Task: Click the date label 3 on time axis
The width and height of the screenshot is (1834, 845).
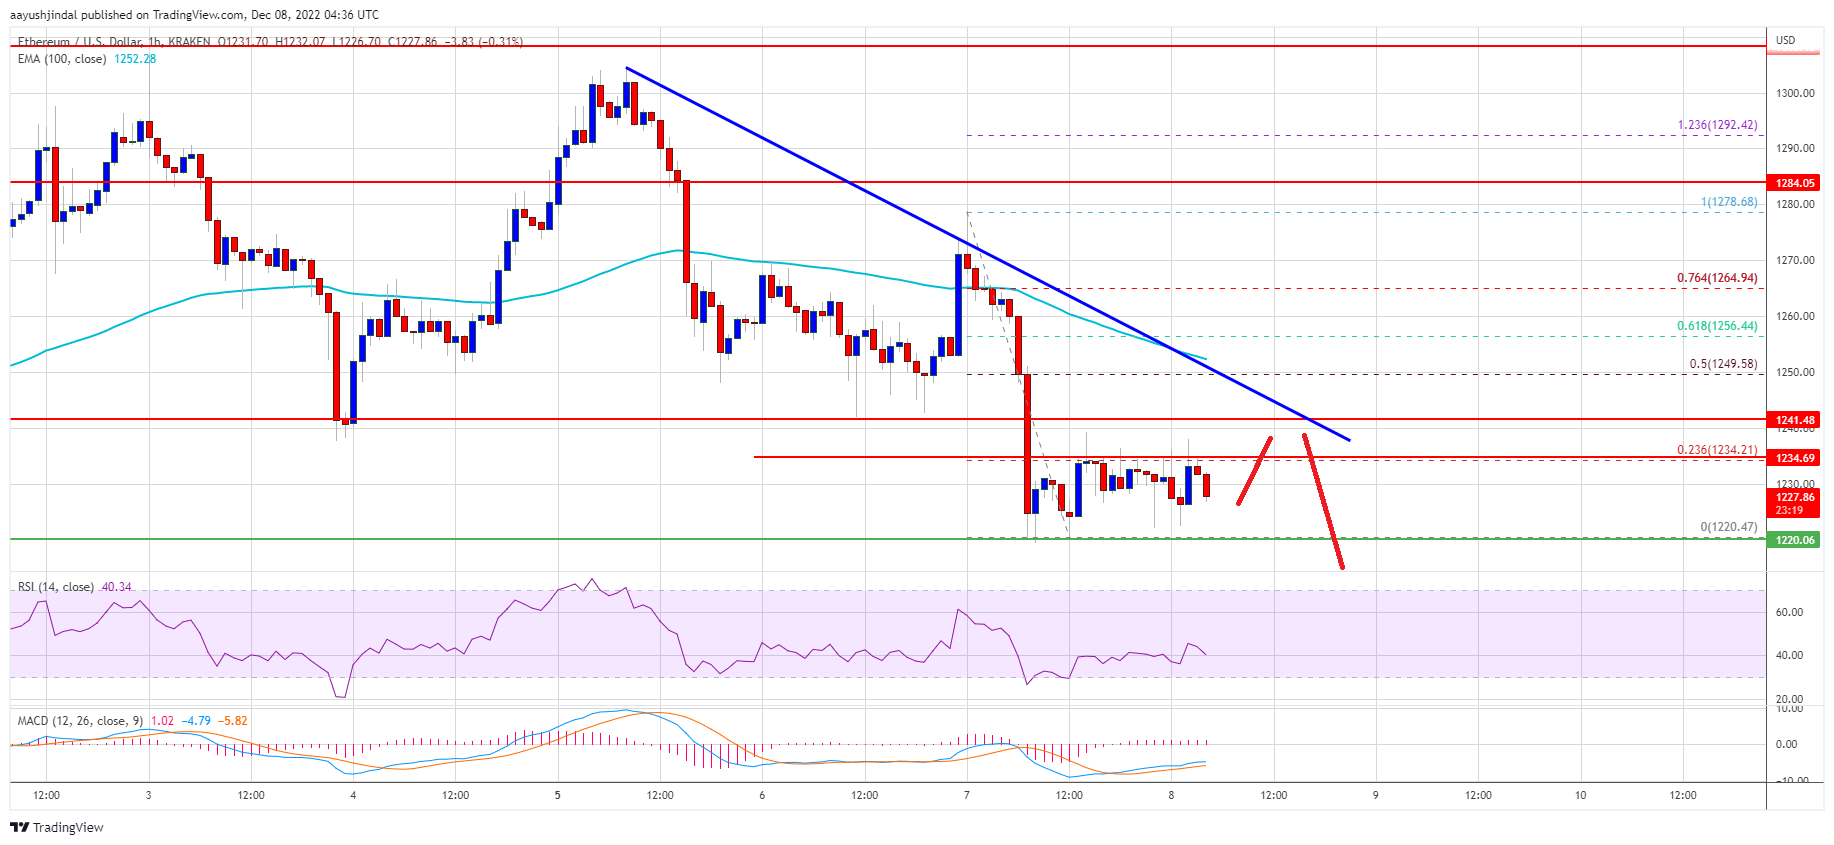Action: click(x=149, y=796)
